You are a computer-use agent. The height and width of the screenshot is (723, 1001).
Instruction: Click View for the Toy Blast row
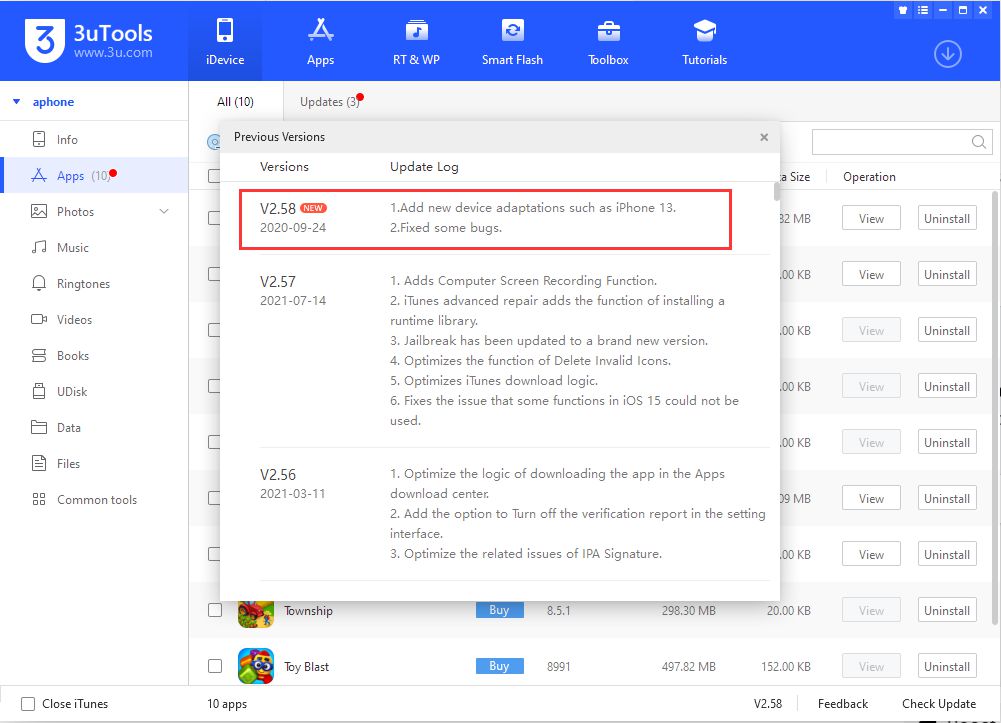coord(871,666)
